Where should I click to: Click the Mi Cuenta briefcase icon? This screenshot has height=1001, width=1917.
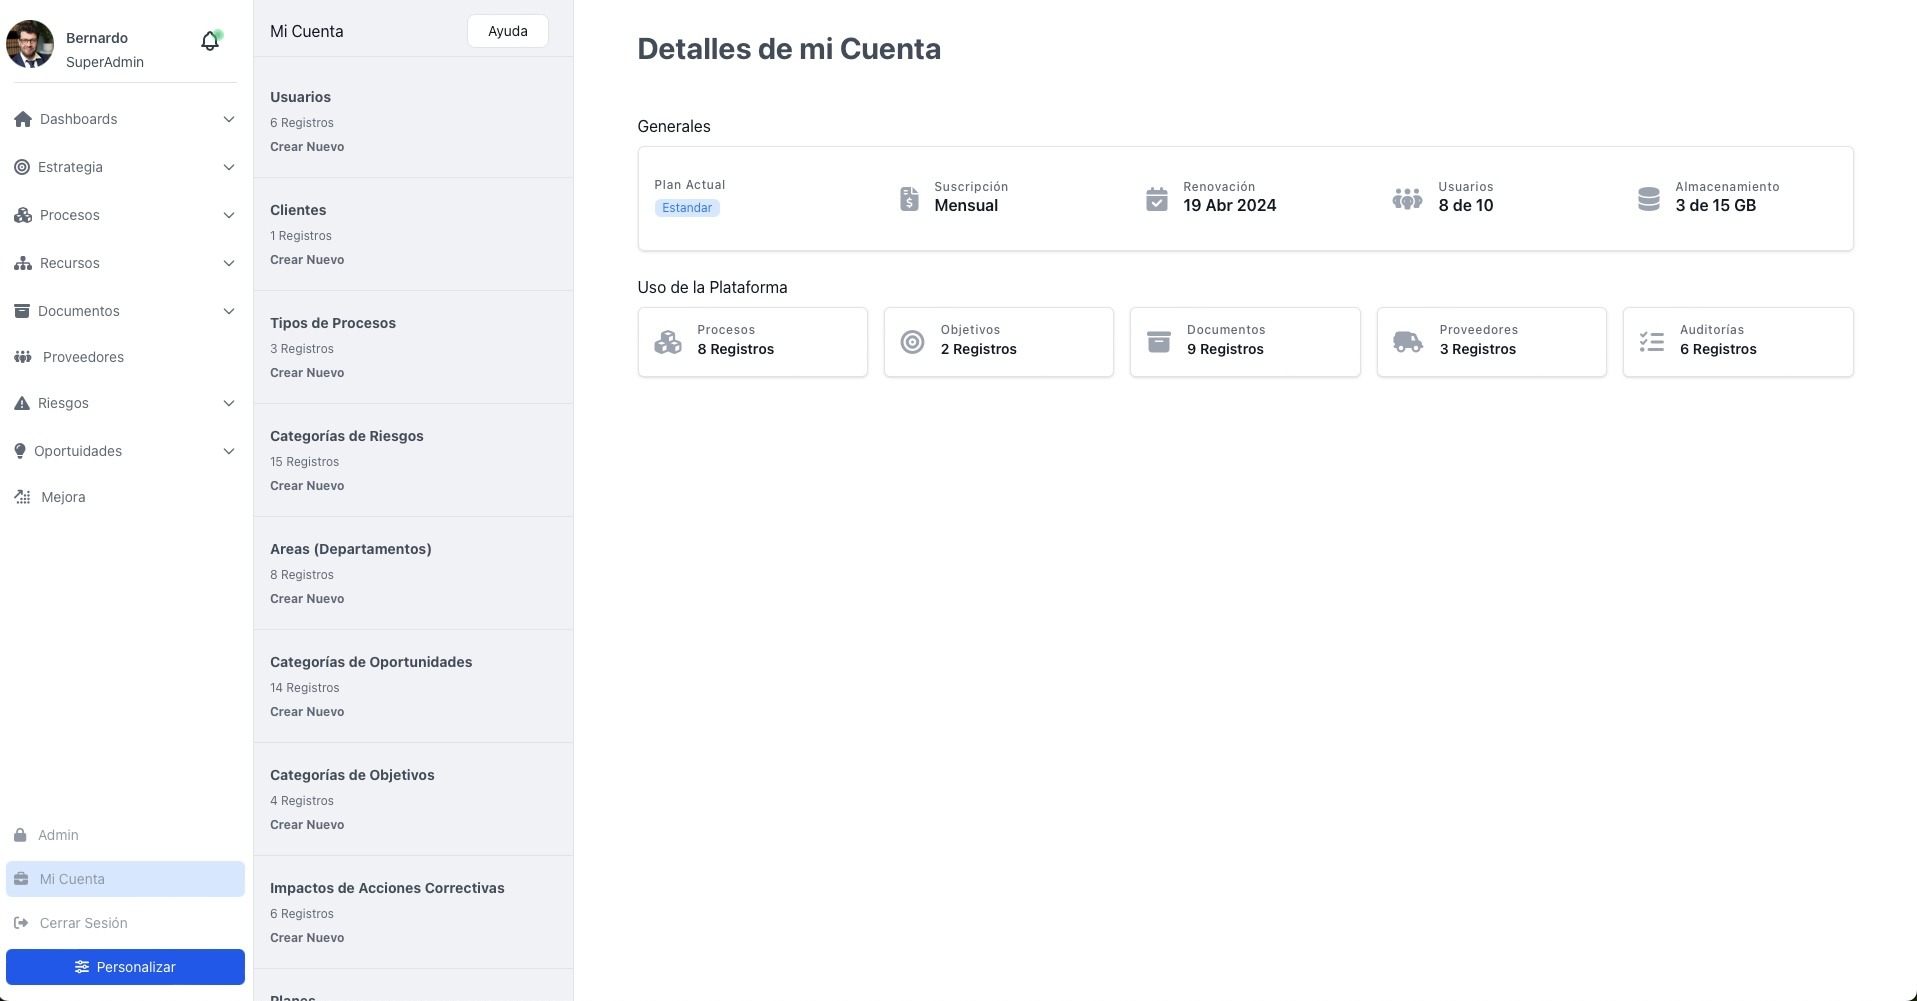point(21,879)
